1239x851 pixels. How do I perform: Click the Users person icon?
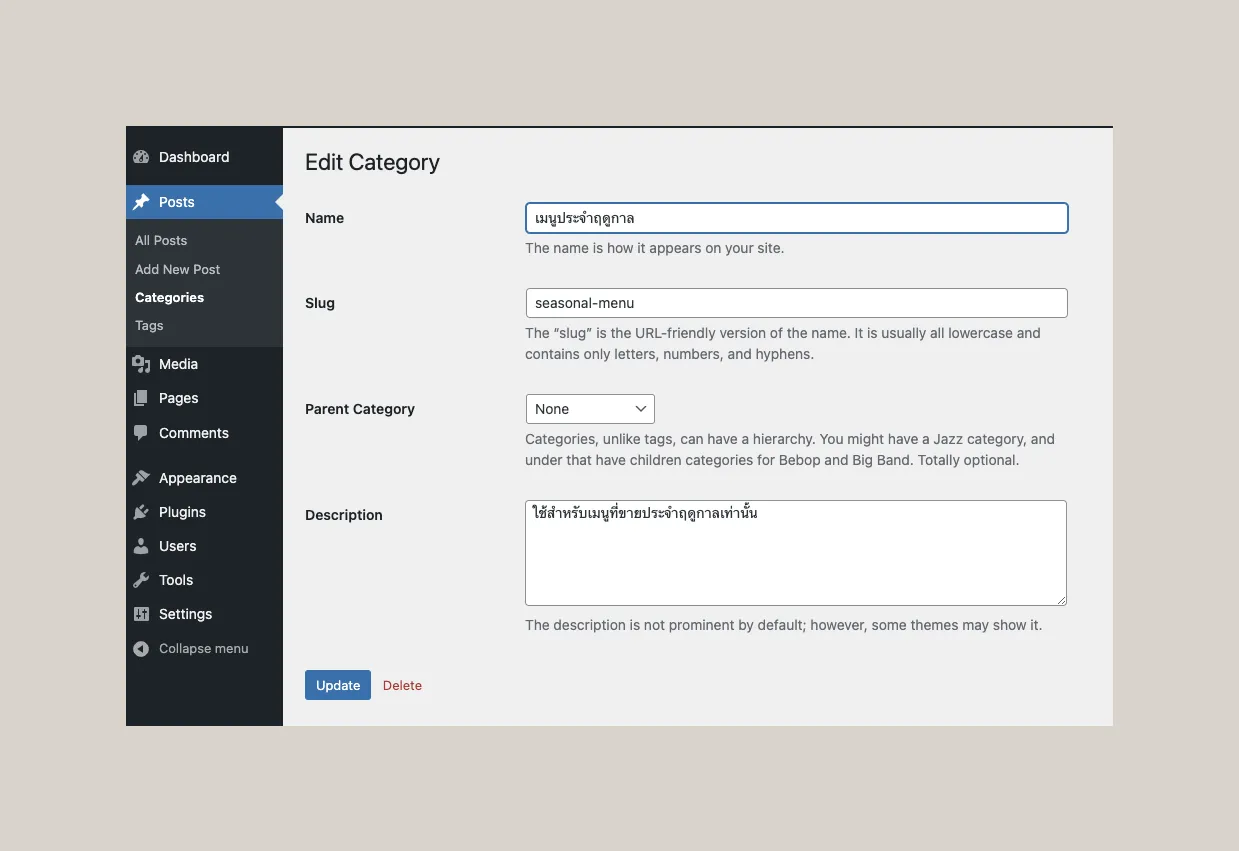[x=141, y=546]
